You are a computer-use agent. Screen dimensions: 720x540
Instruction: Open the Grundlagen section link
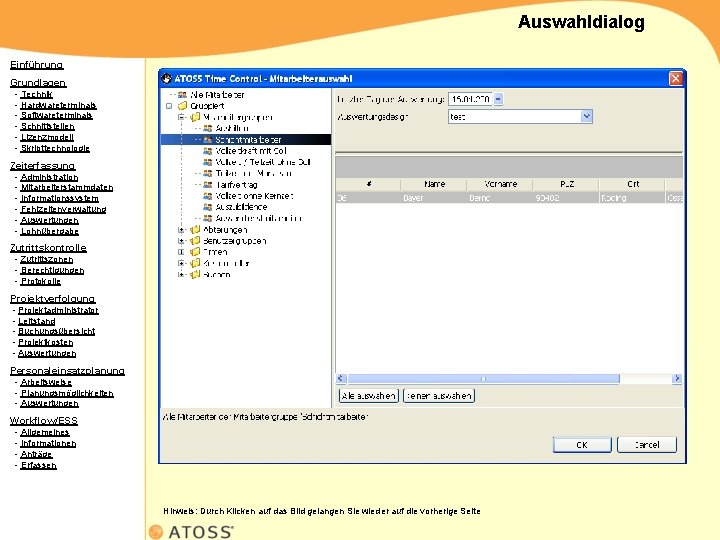click(38, 83)
